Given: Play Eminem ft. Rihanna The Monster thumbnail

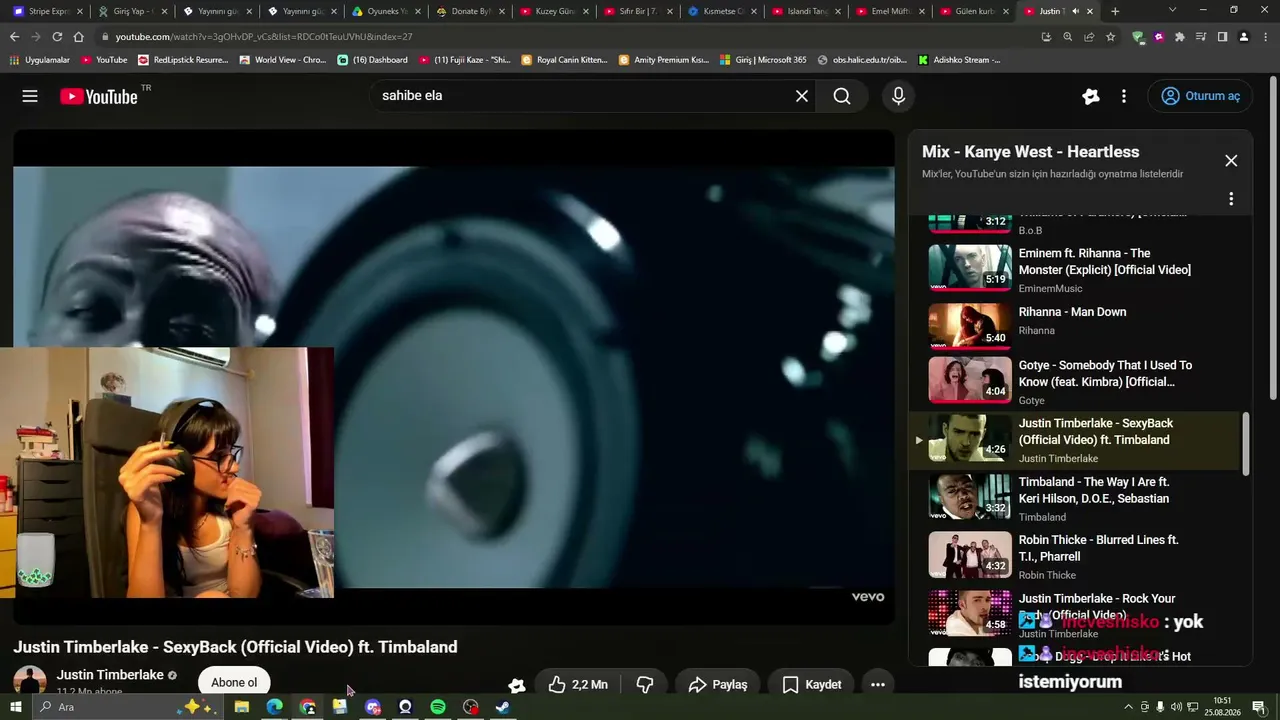Looking at the screenshot, I should 970,266.
